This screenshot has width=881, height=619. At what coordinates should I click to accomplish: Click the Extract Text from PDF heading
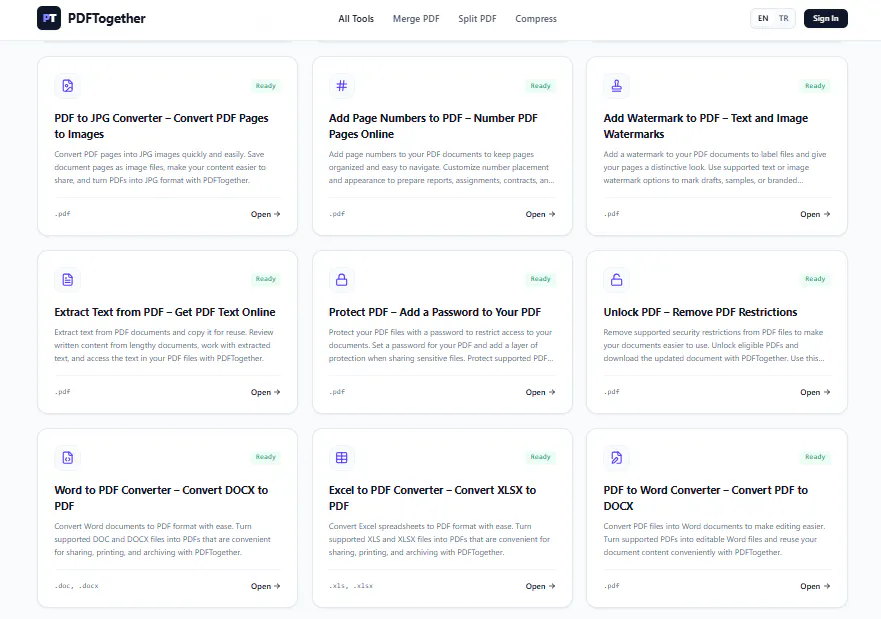[x=165, y=312]
